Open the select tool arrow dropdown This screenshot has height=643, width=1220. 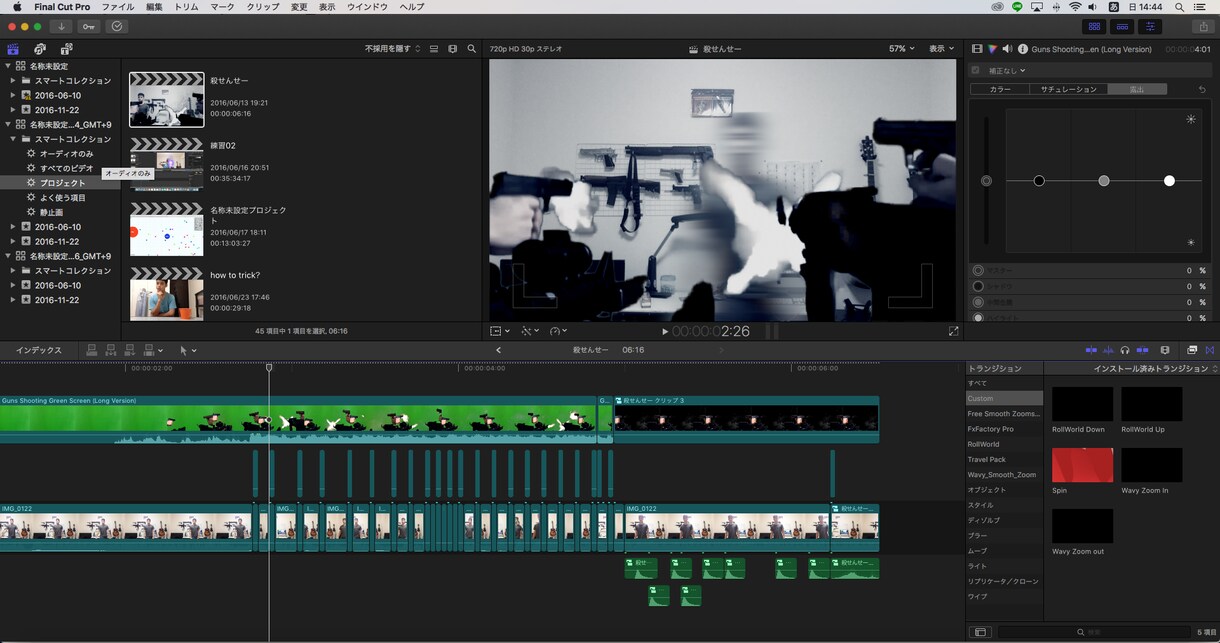click(x=188, y=350)
